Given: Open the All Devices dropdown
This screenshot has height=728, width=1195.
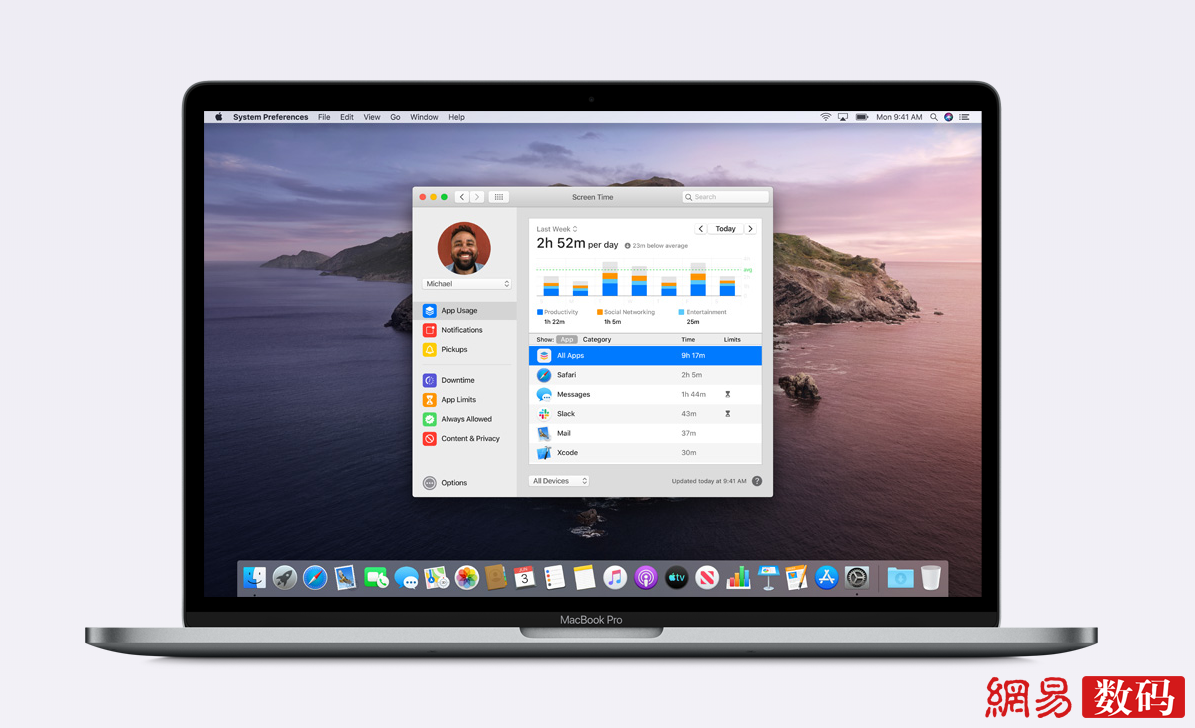Looking at the screenshot, I should (559, 481).
